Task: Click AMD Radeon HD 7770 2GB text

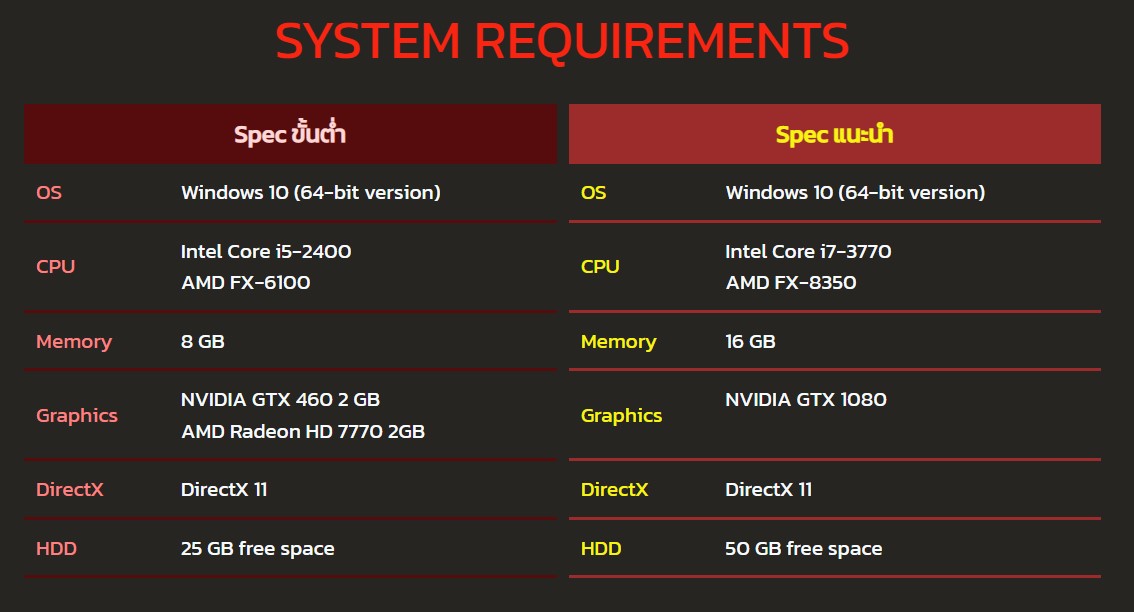Action: 303,431
